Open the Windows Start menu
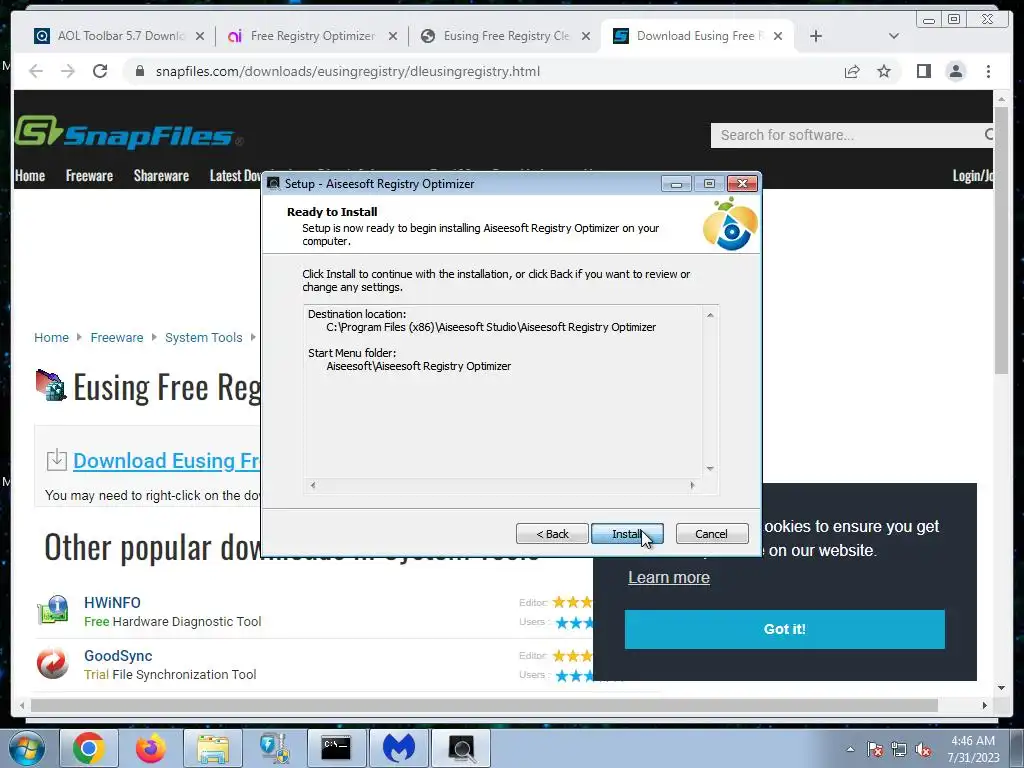This screenshot has width=1024, height=768. pos(26,748)
